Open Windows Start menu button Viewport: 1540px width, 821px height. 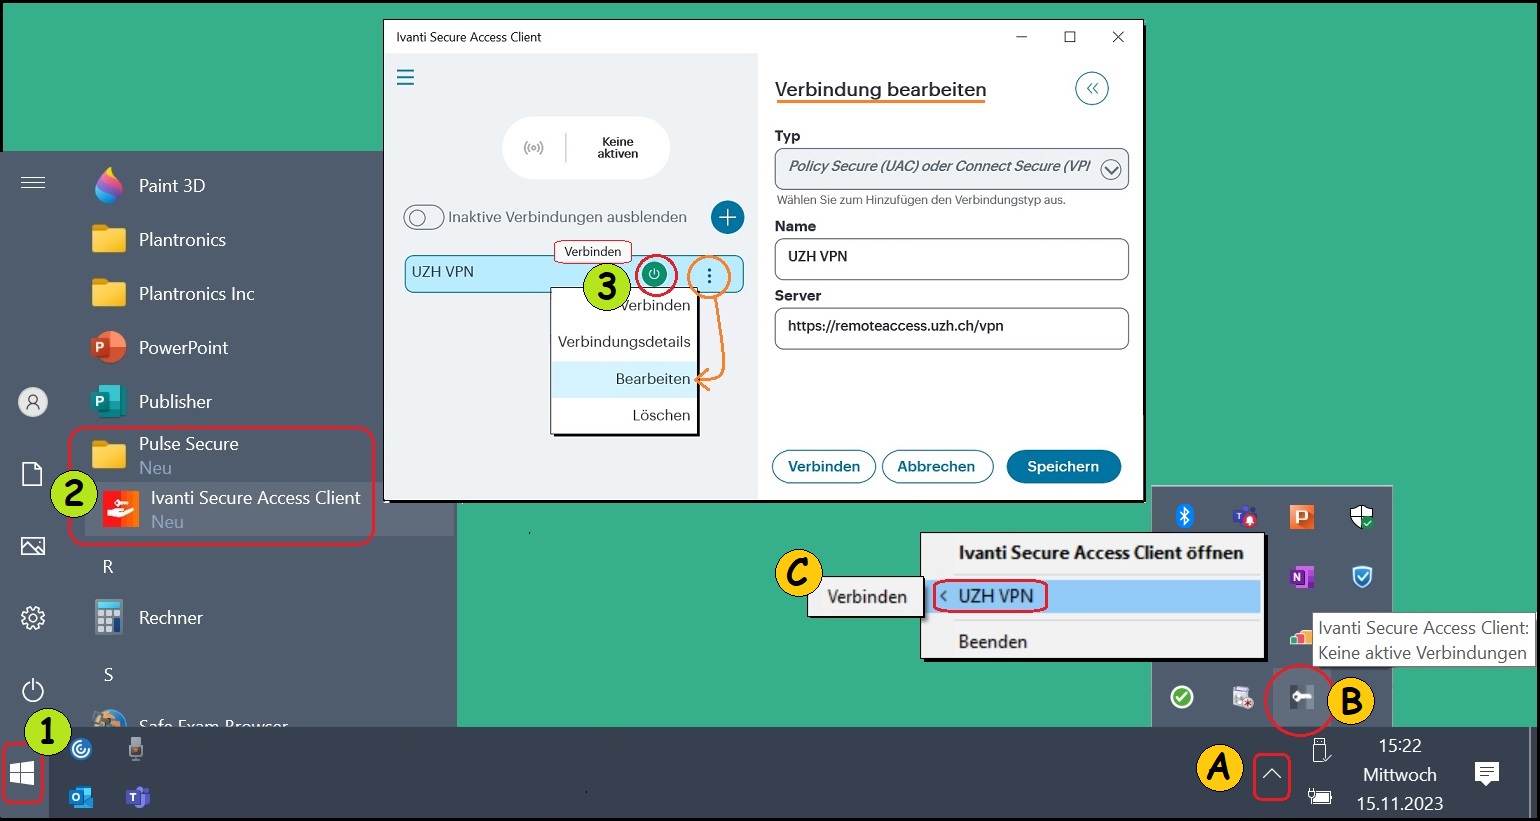coord(22,773)
